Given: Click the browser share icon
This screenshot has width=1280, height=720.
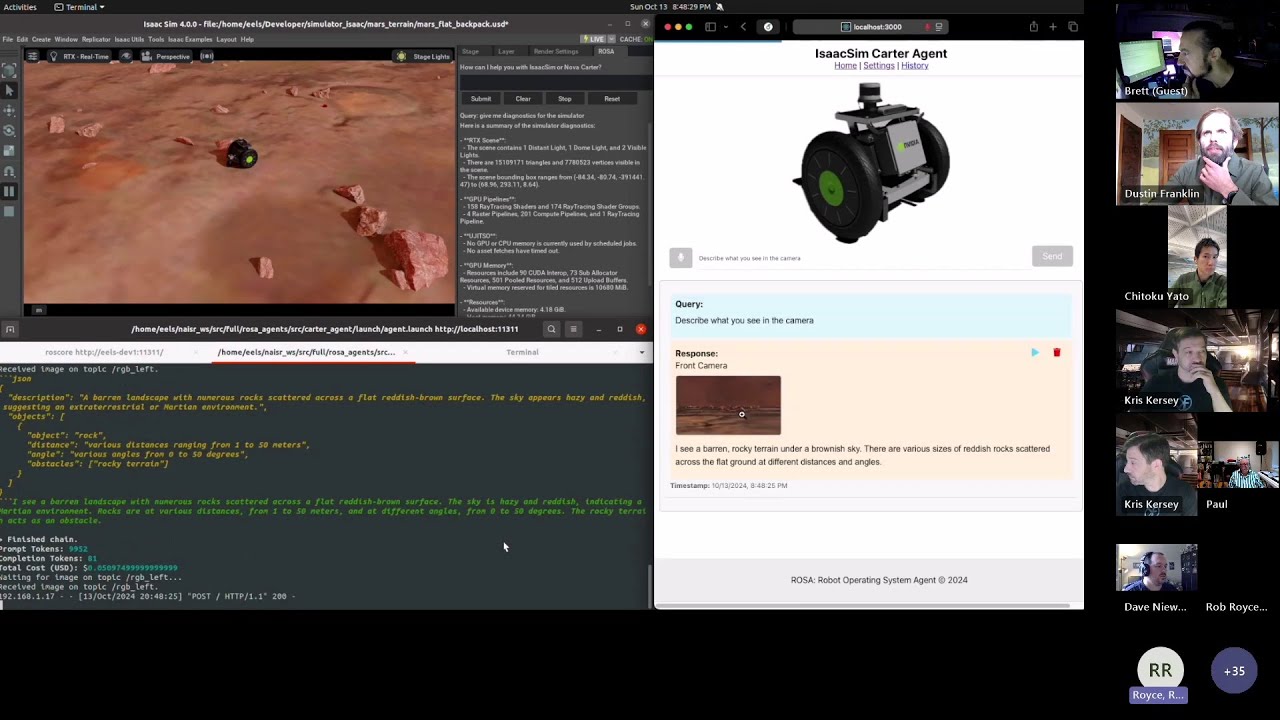Looking at the screenshot, I should (x=1034, y=27).
